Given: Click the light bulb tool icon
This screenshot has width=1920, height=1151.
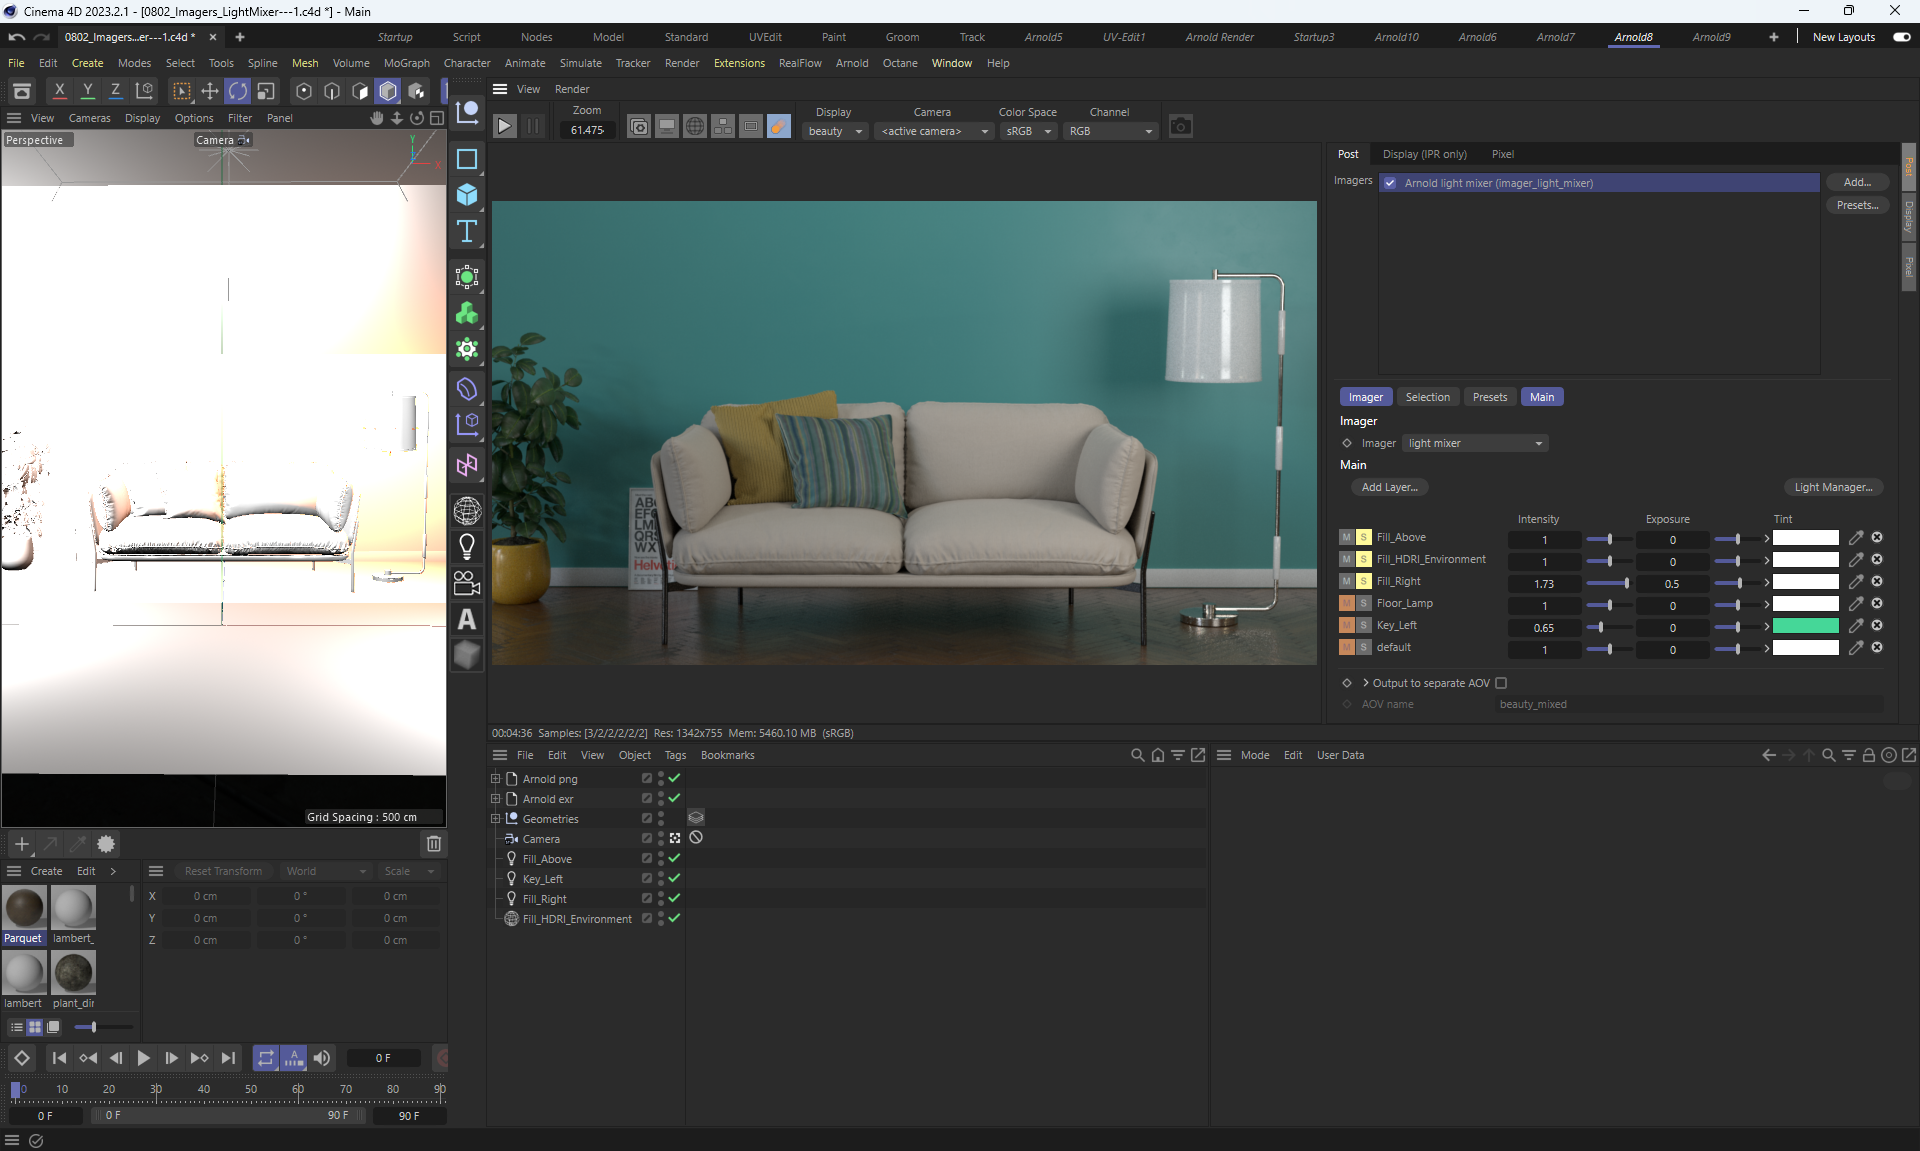Looking at the screenshot, I should (467, 546).
